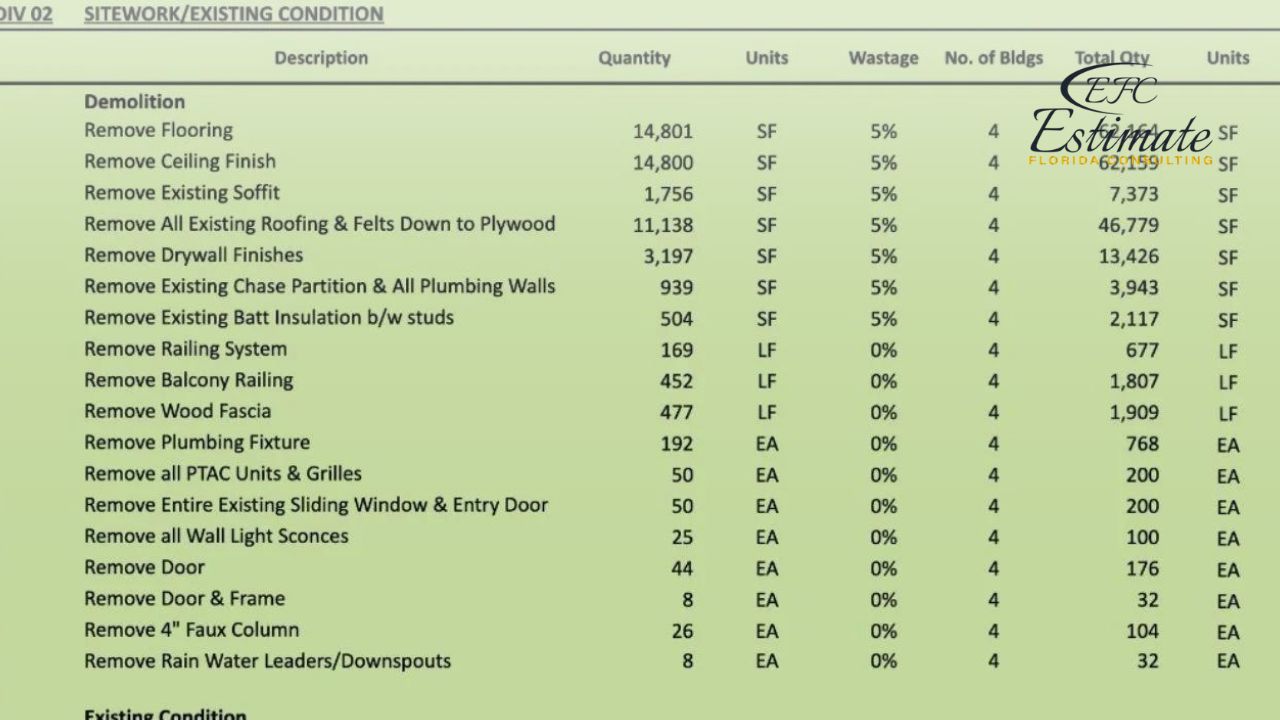Select total quantity 104
Screen dimensions: 1280x720
1142,631
